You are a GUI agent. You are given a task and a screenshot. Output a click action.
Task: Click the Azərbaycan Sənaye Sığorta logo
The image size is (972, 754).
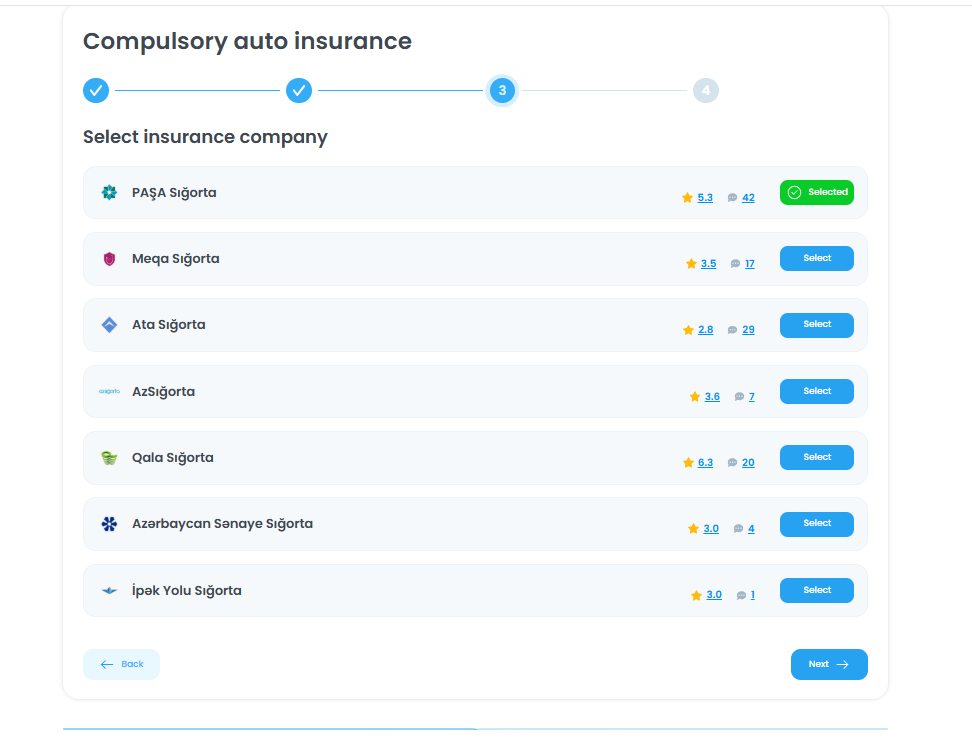point(109,524)
